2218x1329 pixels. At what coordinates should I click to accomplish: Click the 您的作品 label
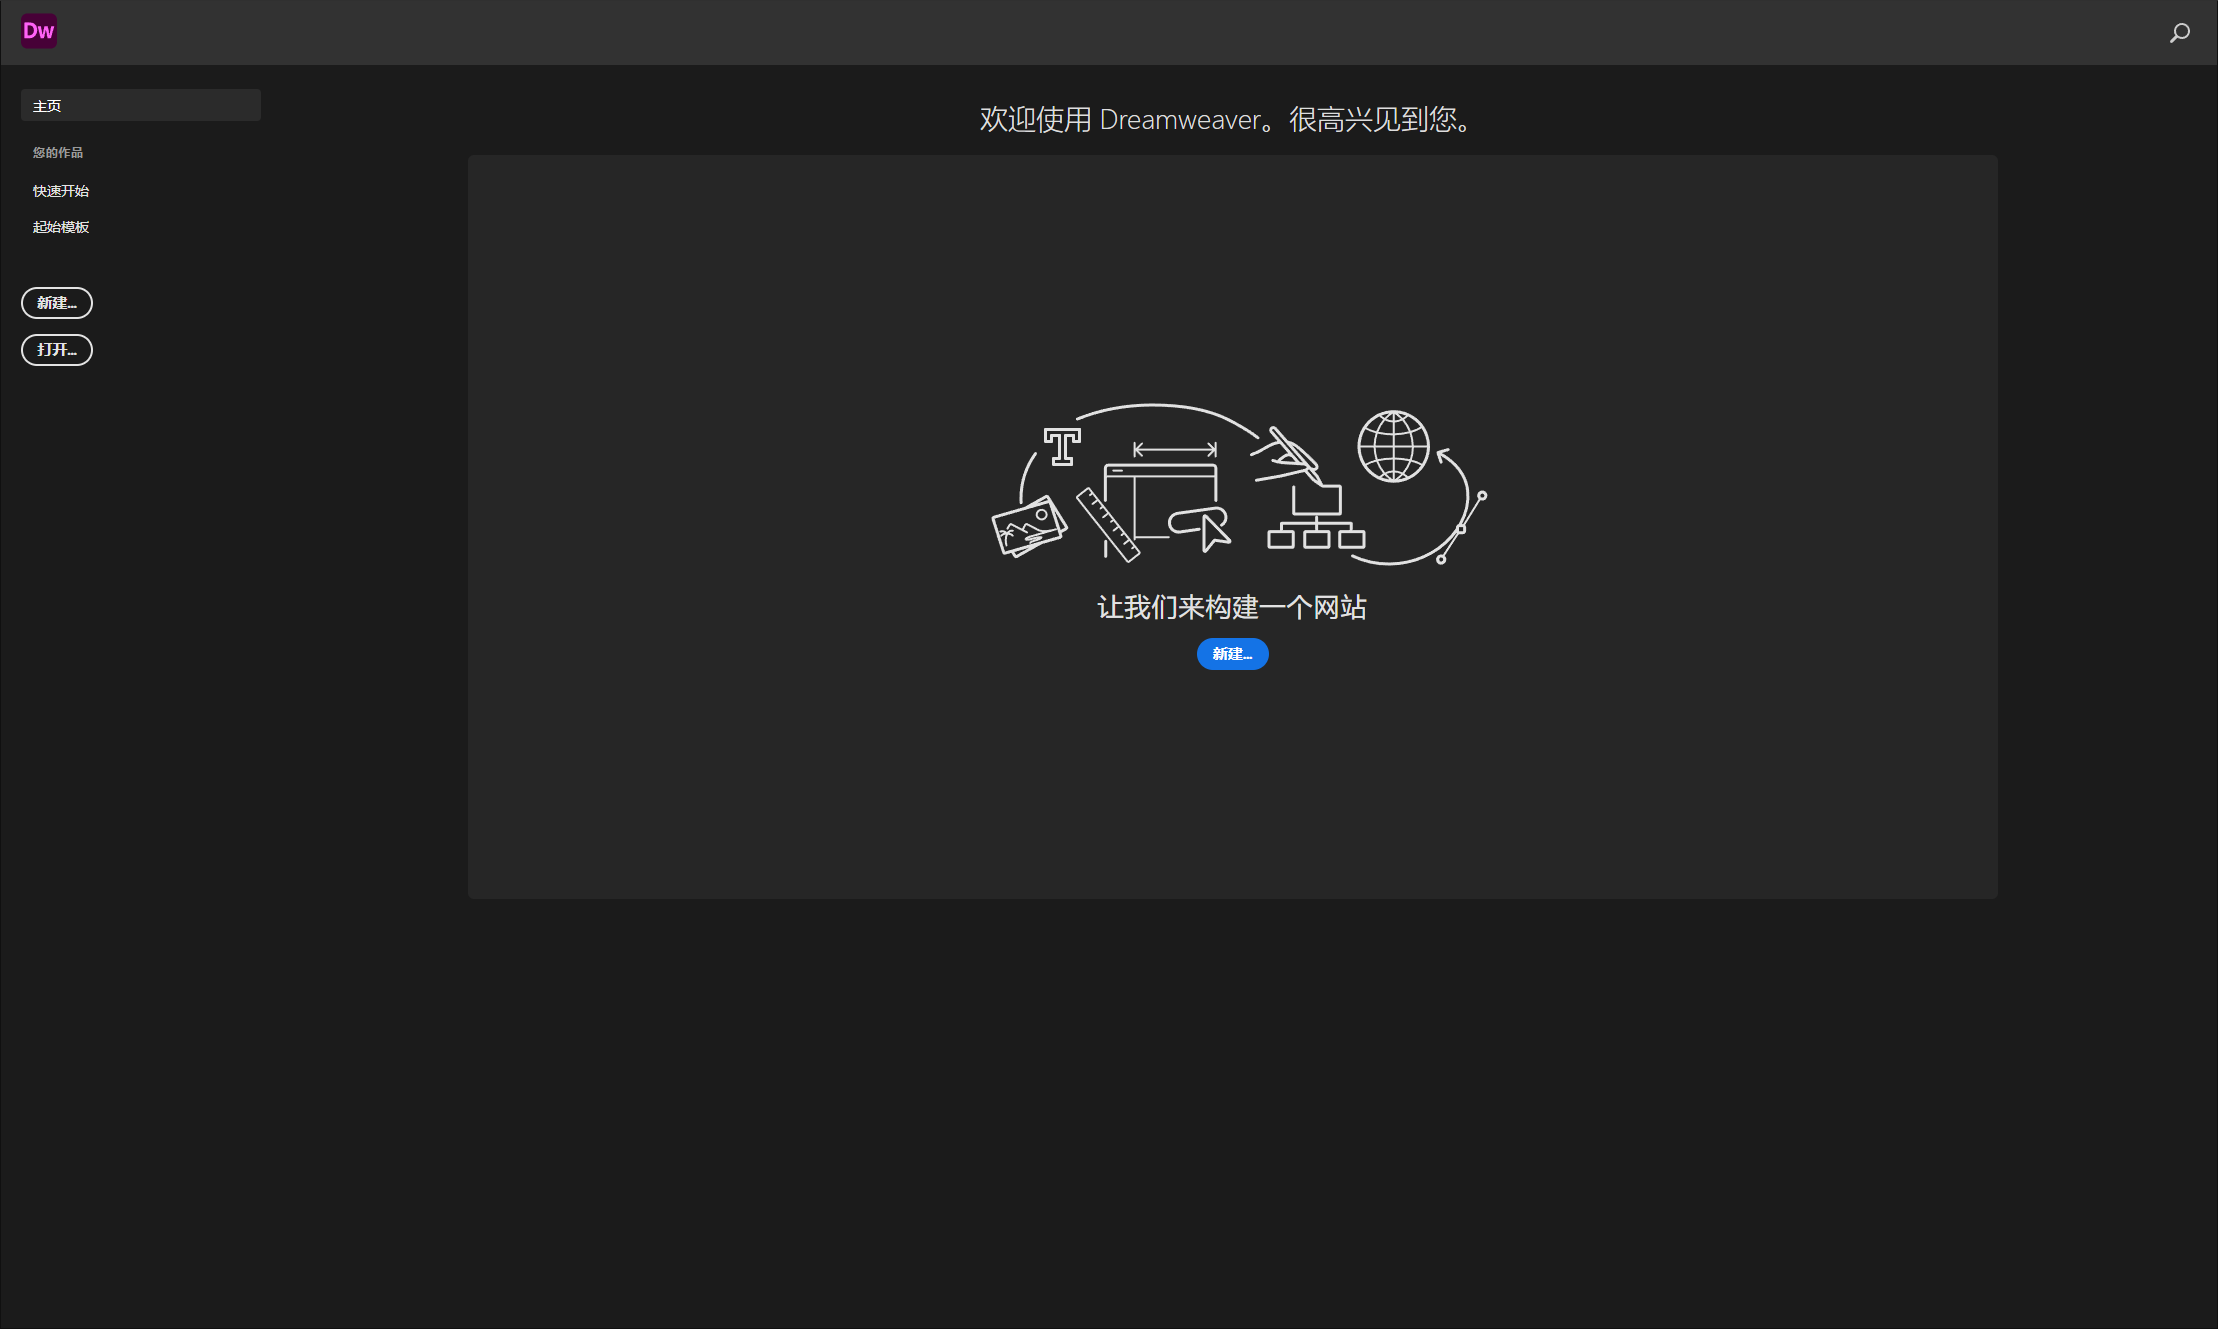[58, 153]
